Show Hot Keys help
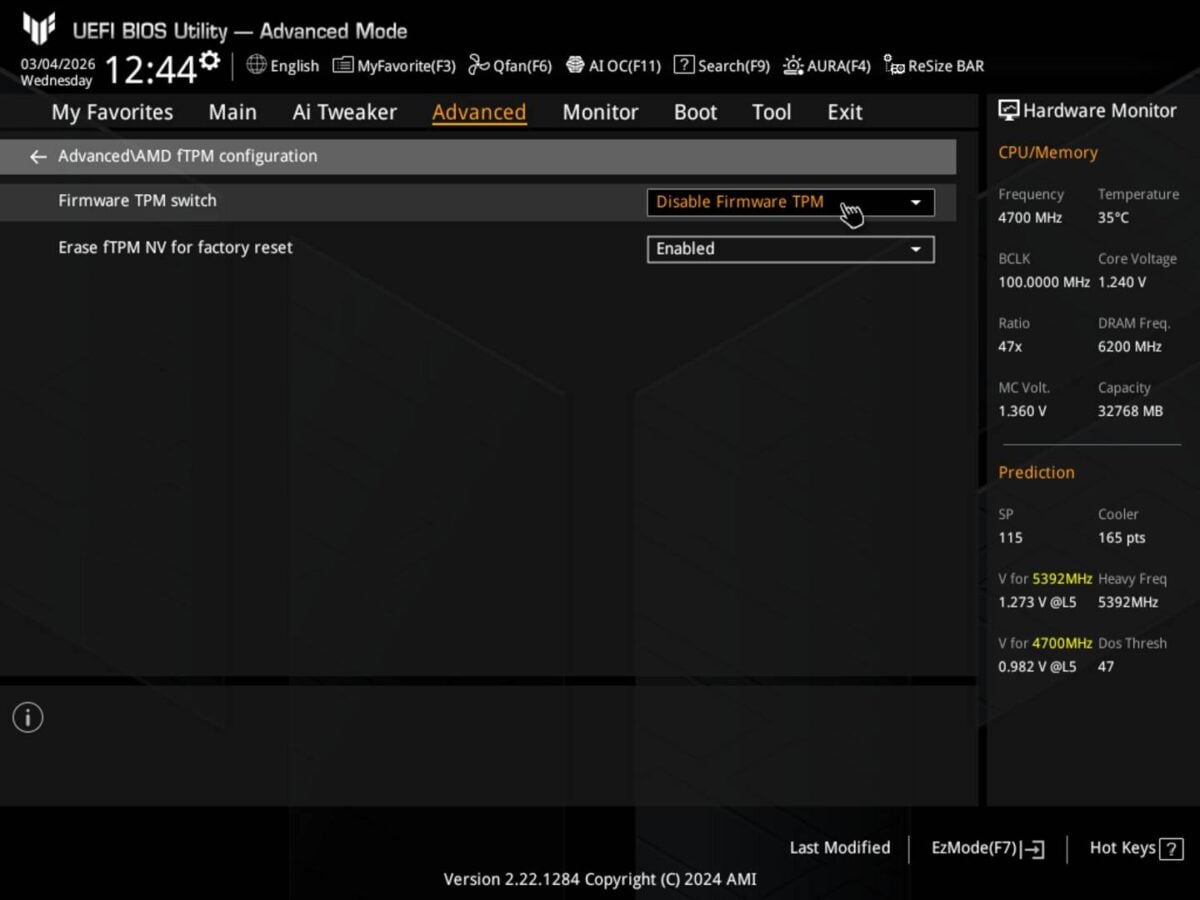 coord(1135,848)
